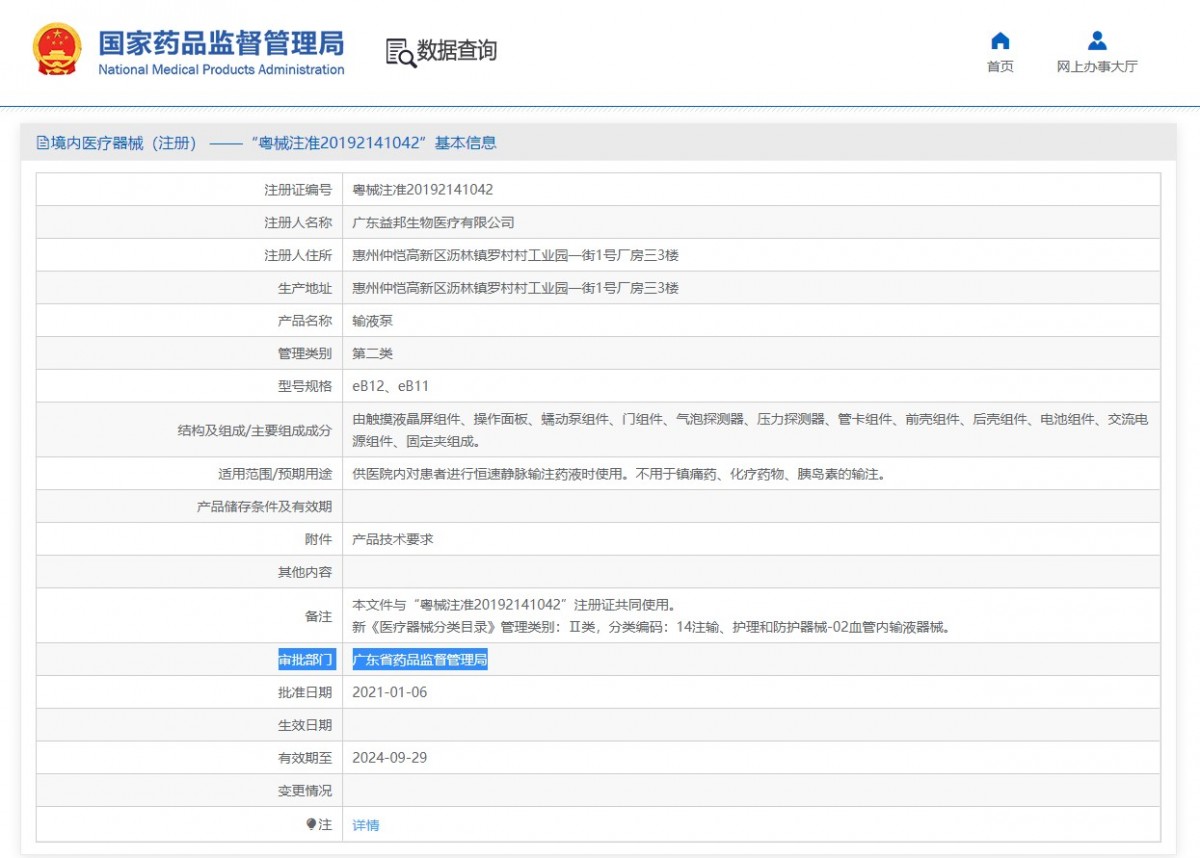Screen dimensions: 1200x858
Task: Select the 数据查询 heading text
Action: (x=457, y=51)
